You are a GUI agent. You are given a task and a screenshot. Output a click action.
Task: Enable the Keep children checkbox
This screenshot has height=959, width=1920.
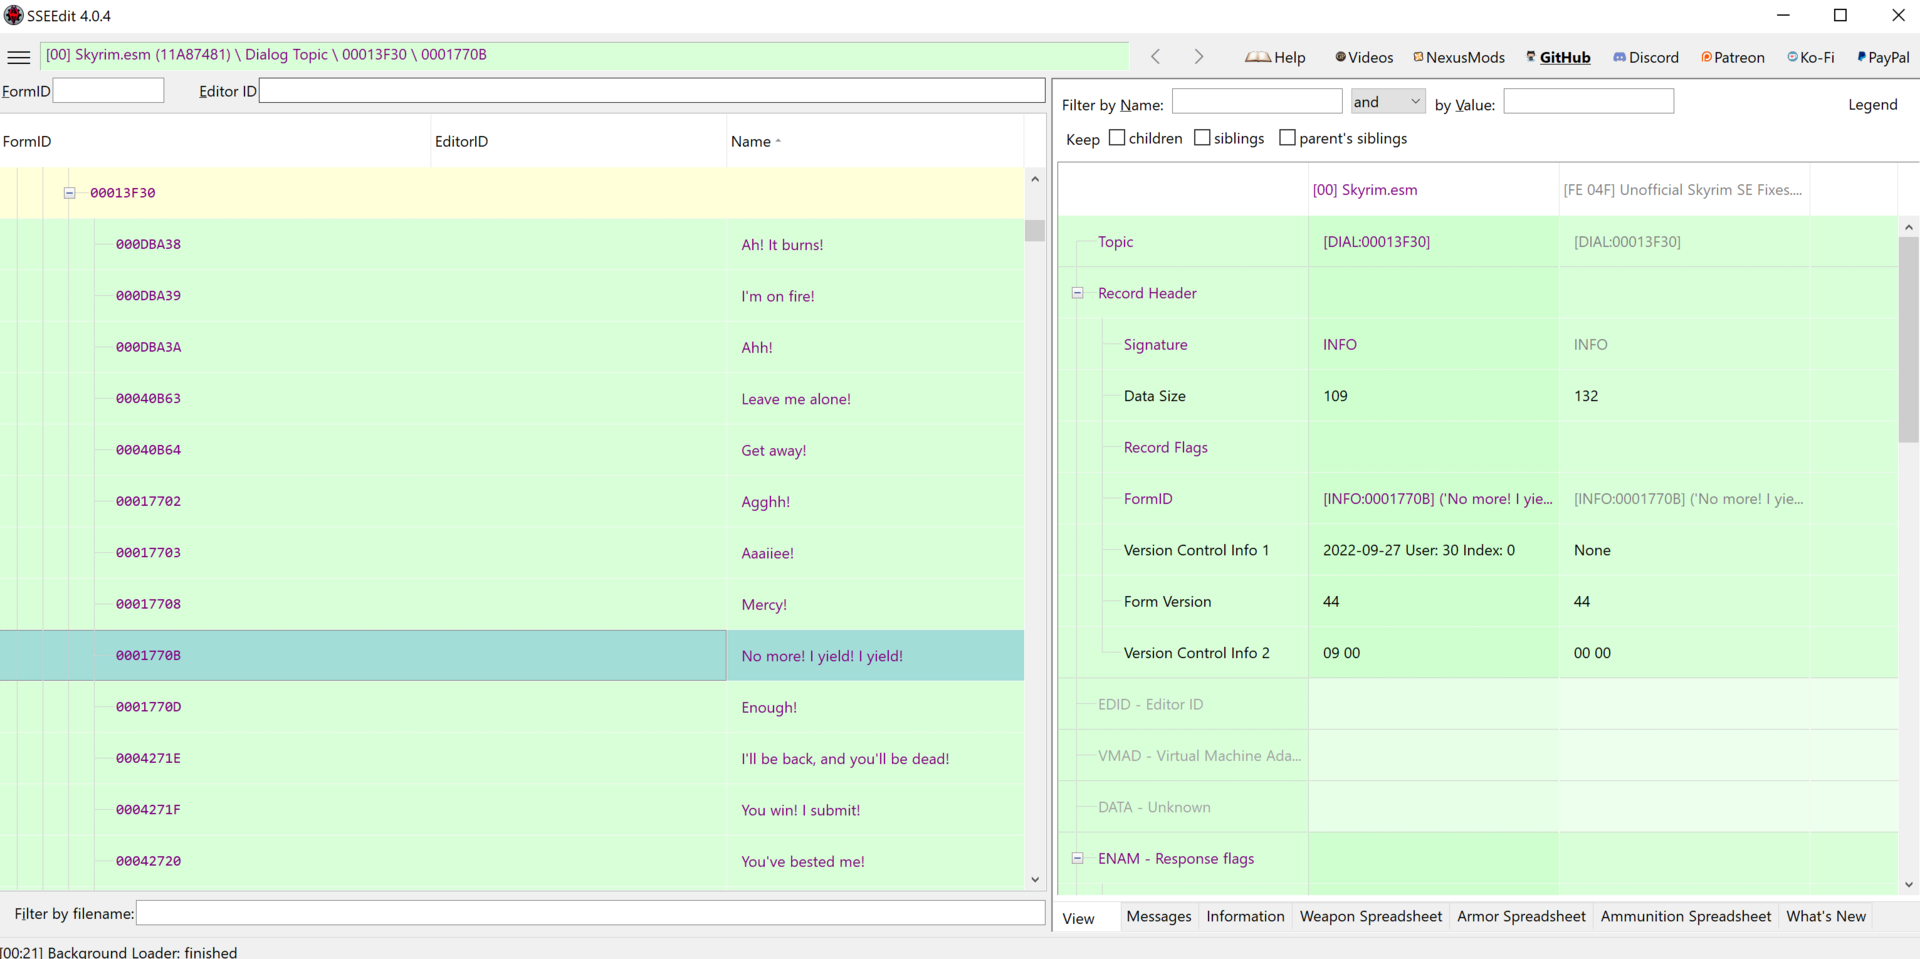(x=1118, y=138)
